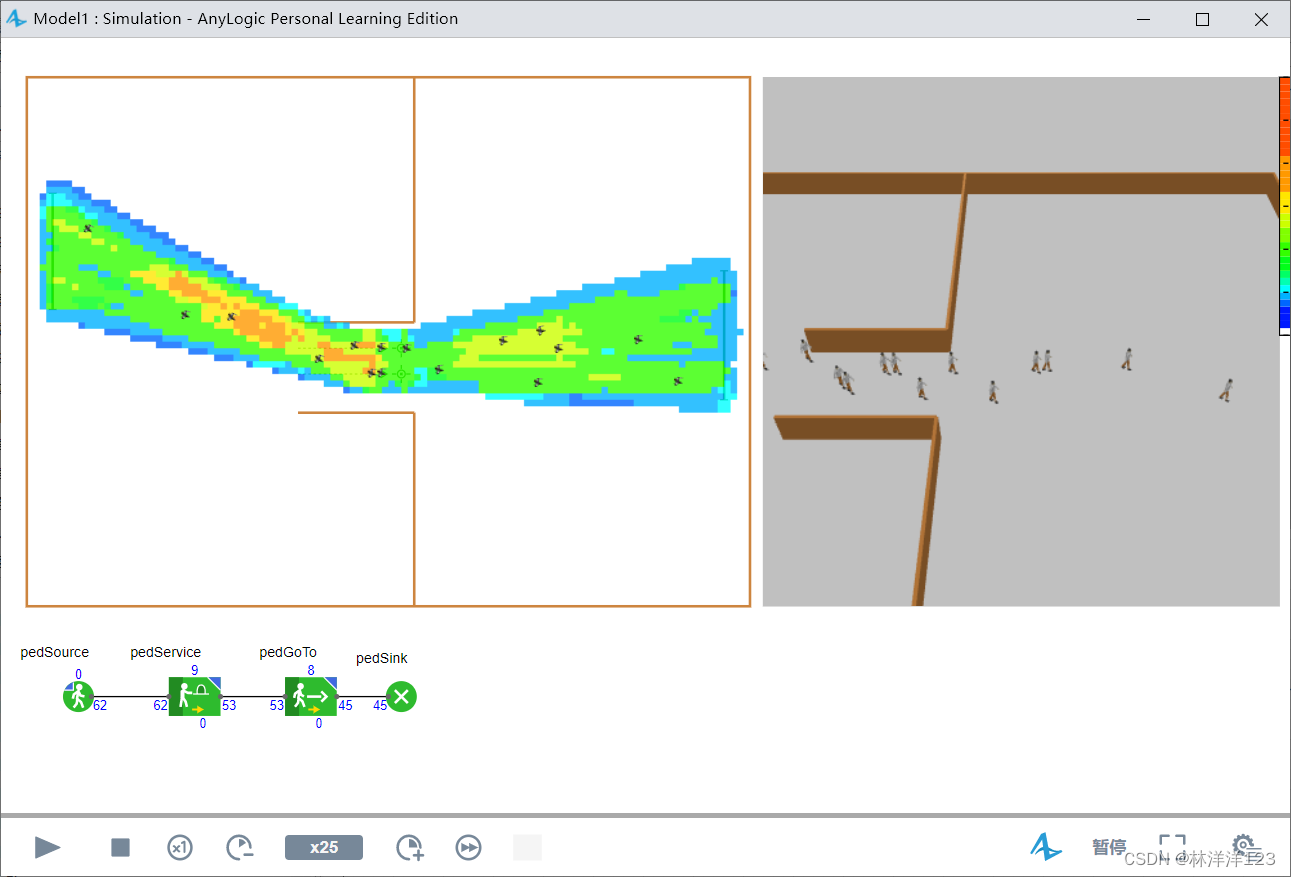Click the 暂停 status label

coord(1109,848)
